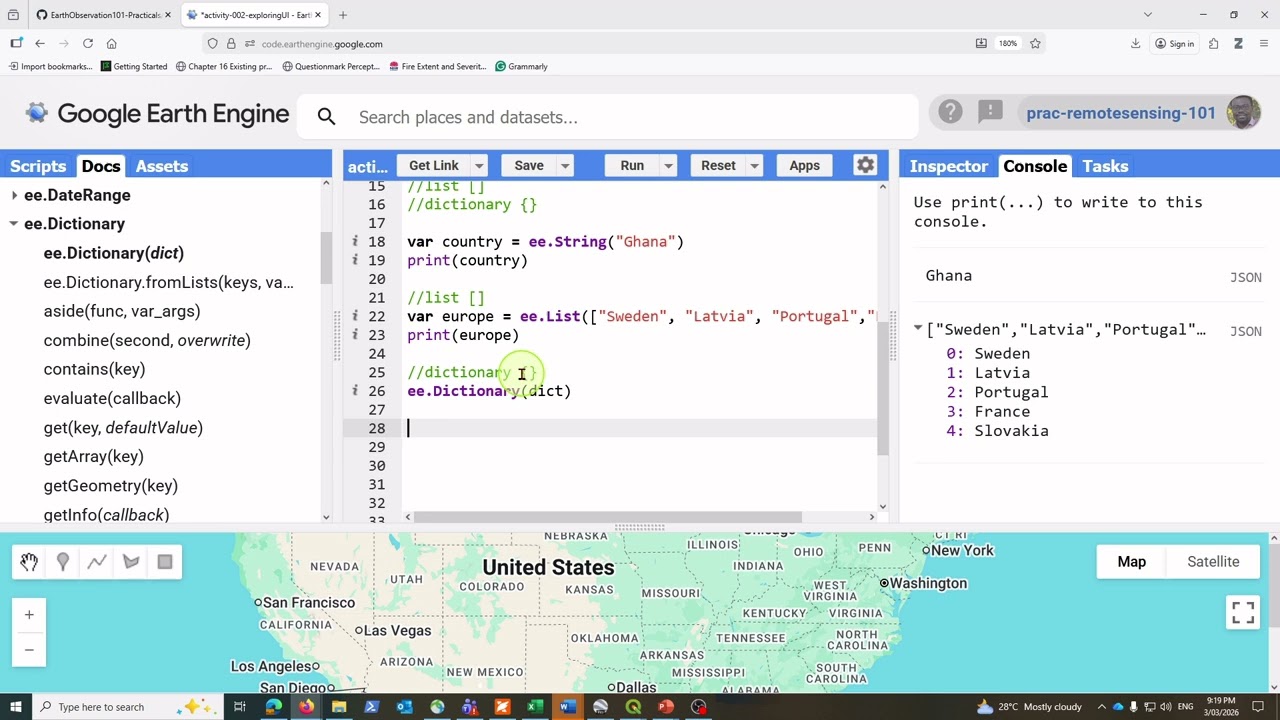1280x720 pixels.
Task: Zoom in the map with plus
Action: coord(29,615)
